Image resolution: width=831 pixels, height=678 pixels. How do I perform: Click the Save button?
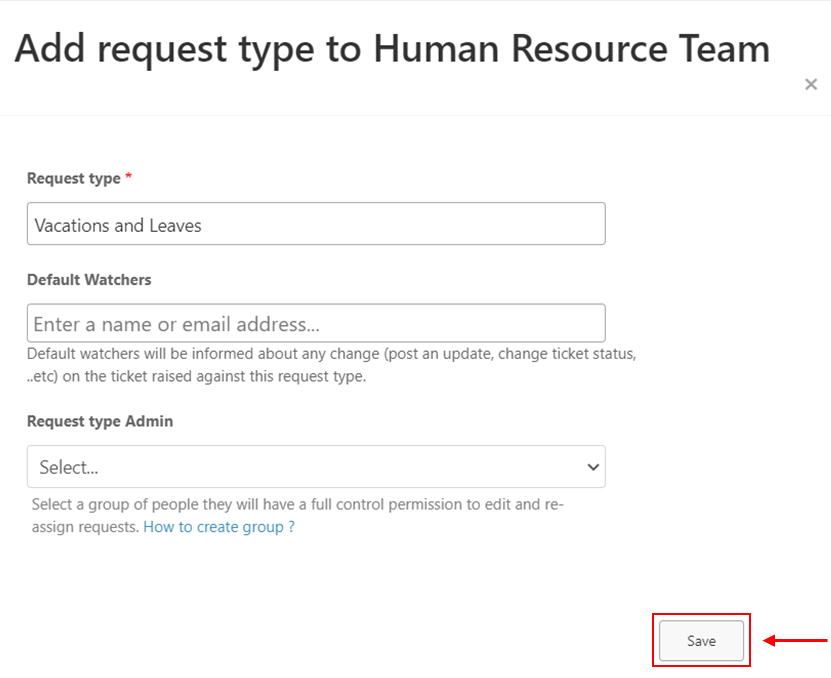701,640
